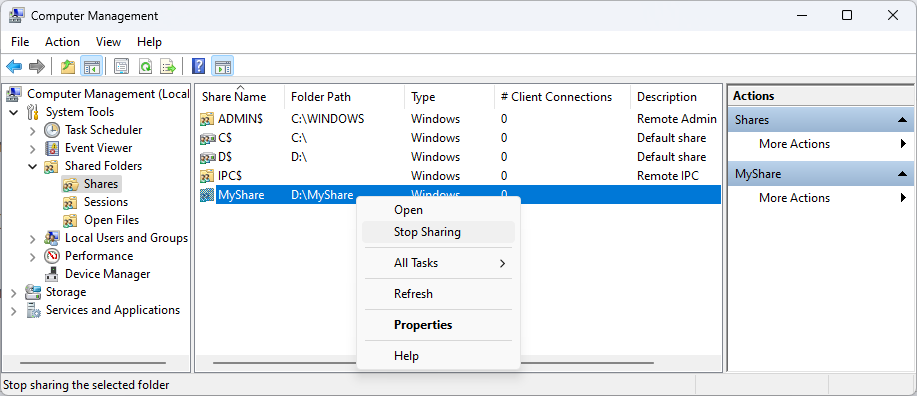The image size is (917, 396).
Task: Click the Up one level folder icon
Action: point(68,67)
